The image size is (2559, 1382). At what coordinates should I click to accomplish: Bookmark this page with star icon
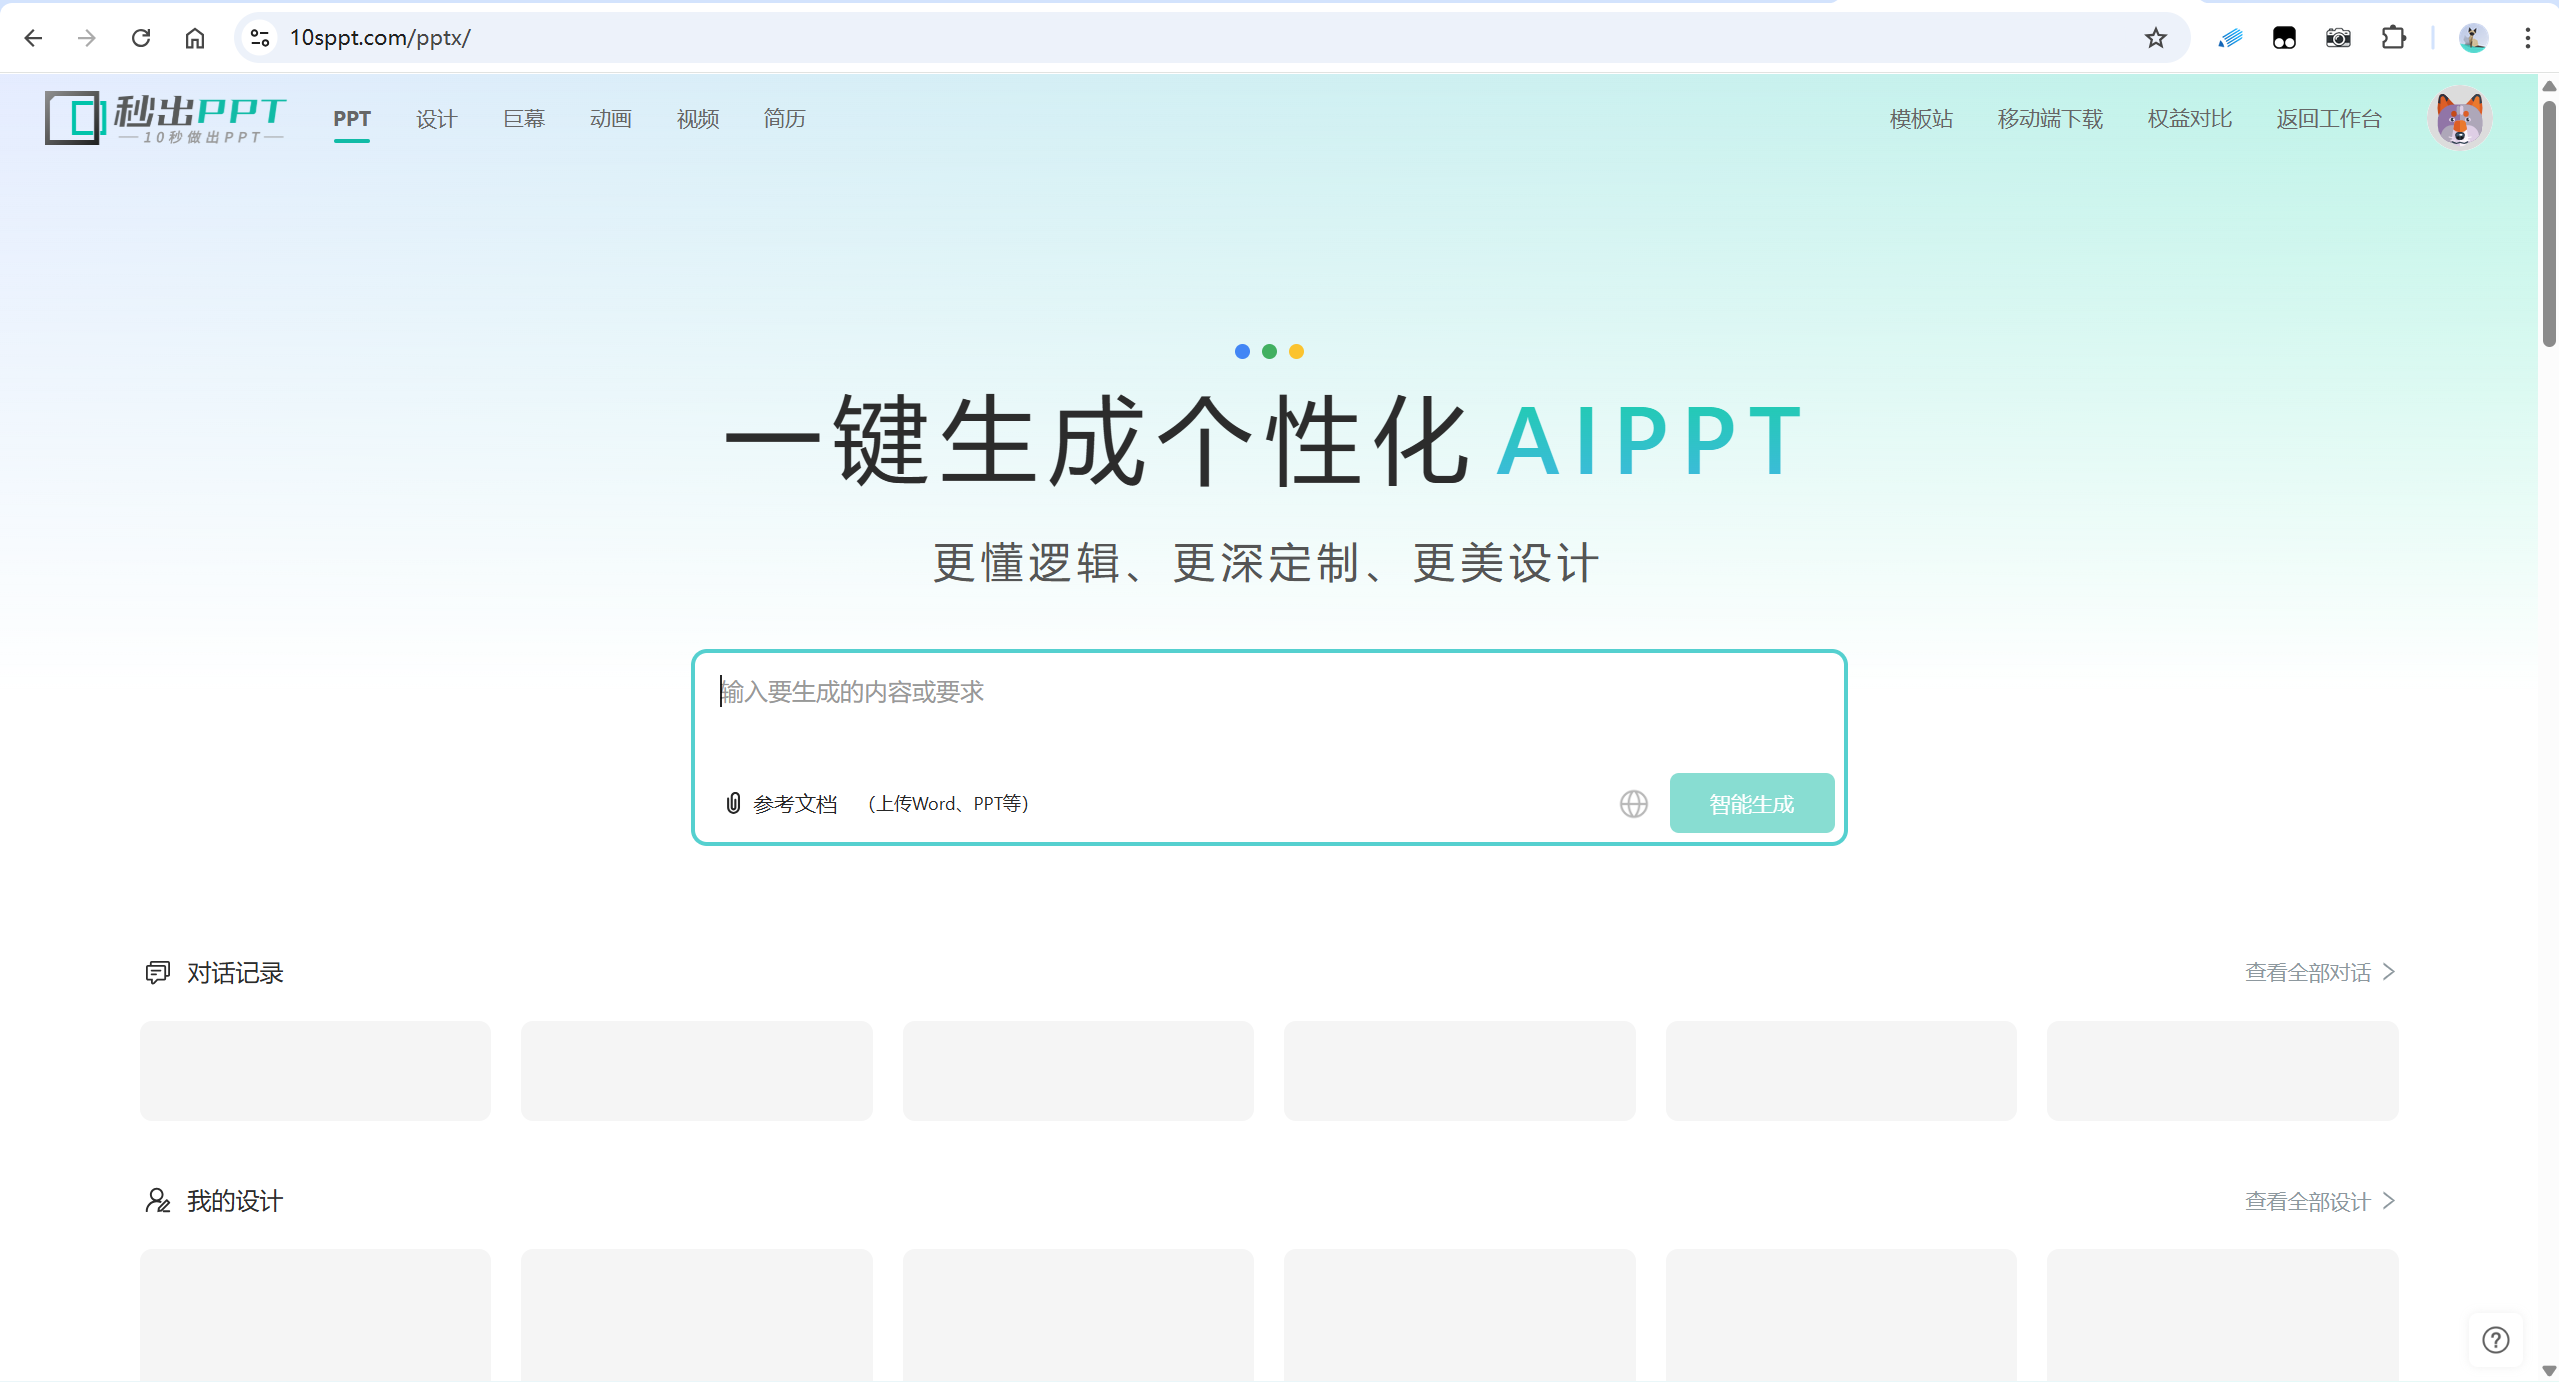click(2155, 38)
